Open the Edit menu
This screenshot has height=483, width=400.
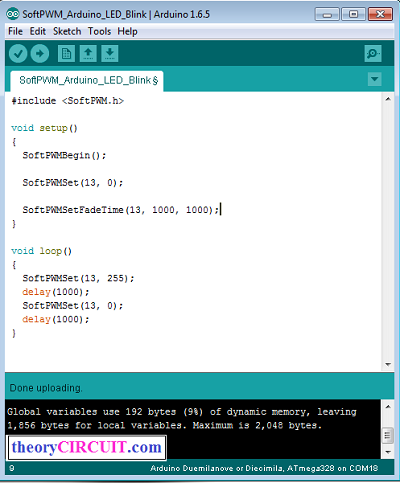coord(38,31)
